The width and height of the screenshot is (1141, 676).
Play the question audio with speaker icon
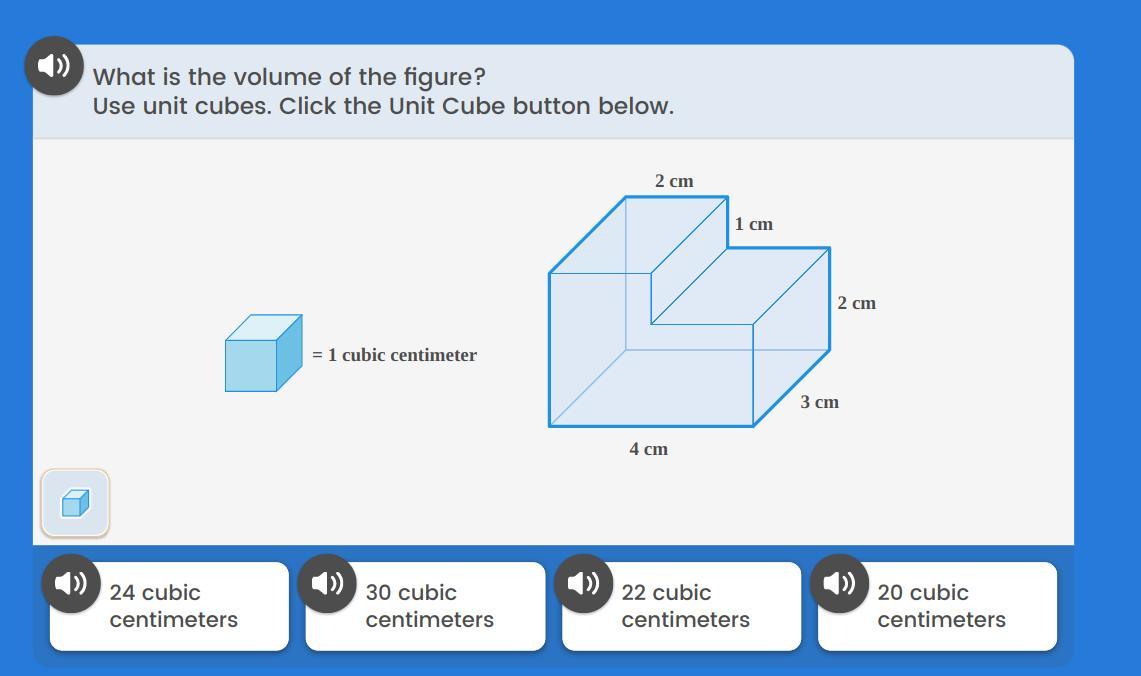point(55,65)
